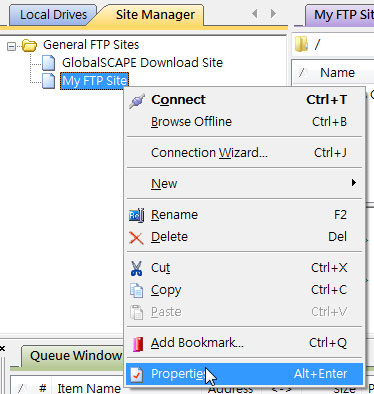
Task: Switch to the Local Drives tab
Action: tap(53, 15)
